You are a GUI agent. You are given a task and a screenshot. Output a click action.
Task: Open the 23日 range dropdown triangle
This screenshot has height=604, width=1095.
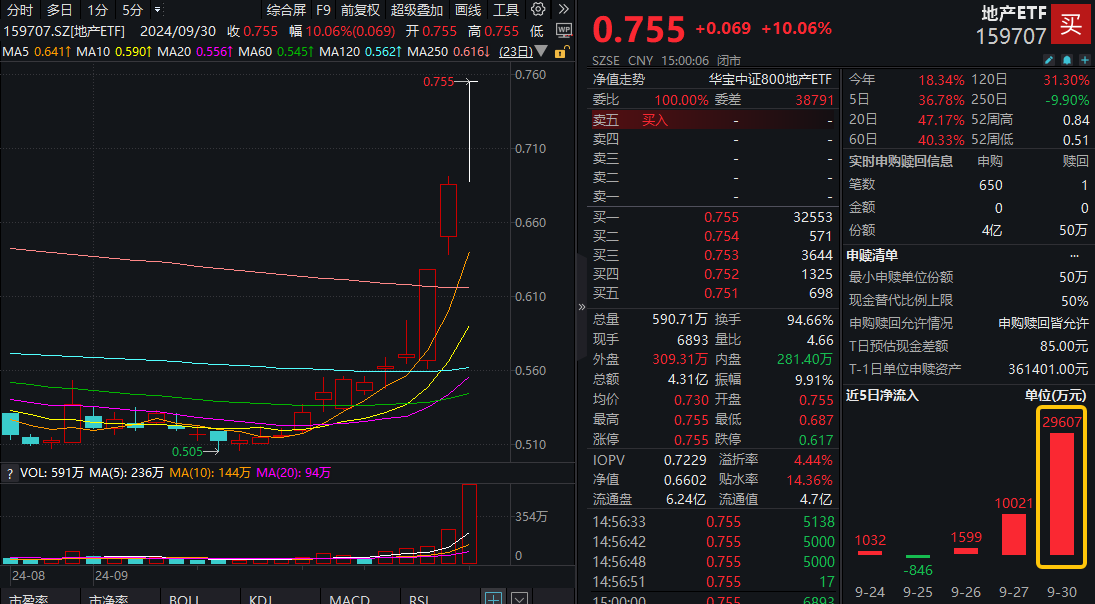pos(541,51)
